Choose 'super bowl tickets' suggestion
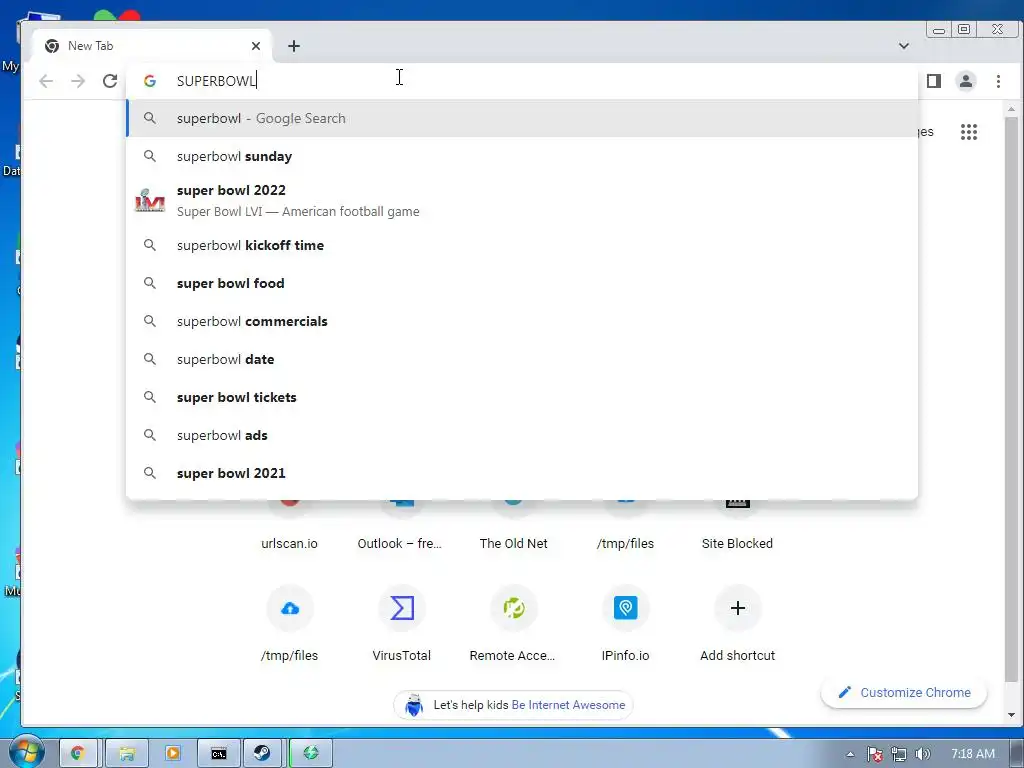 [522, 397]
